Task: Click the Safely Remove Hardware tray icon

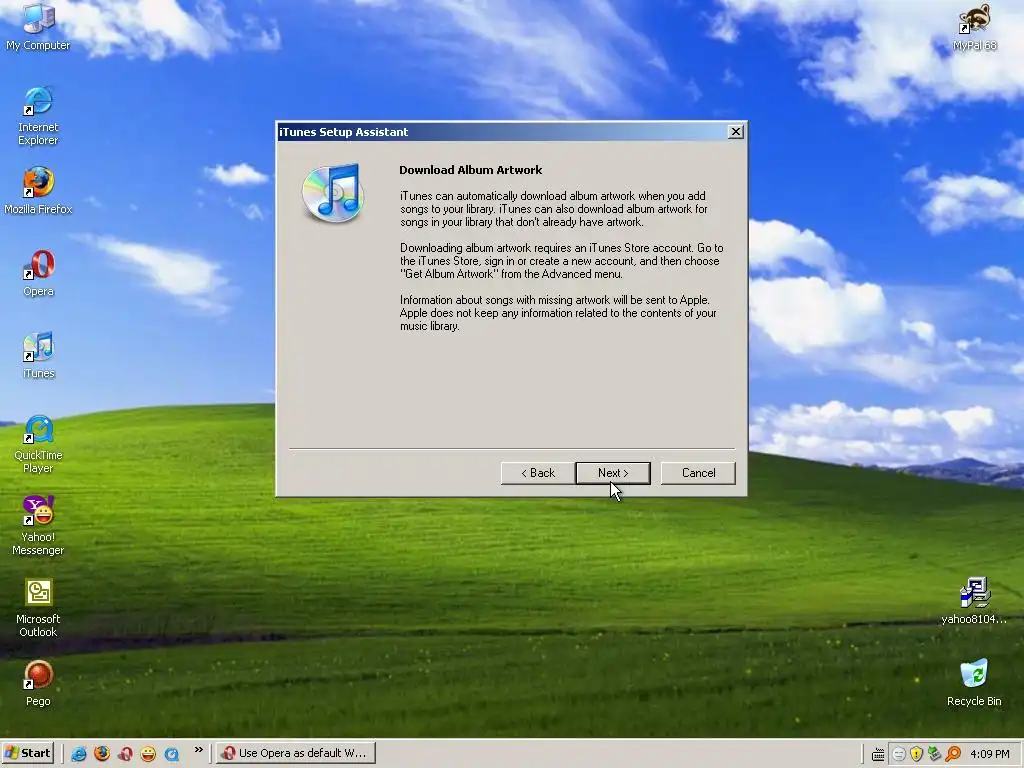Action: tap(935, 754)
